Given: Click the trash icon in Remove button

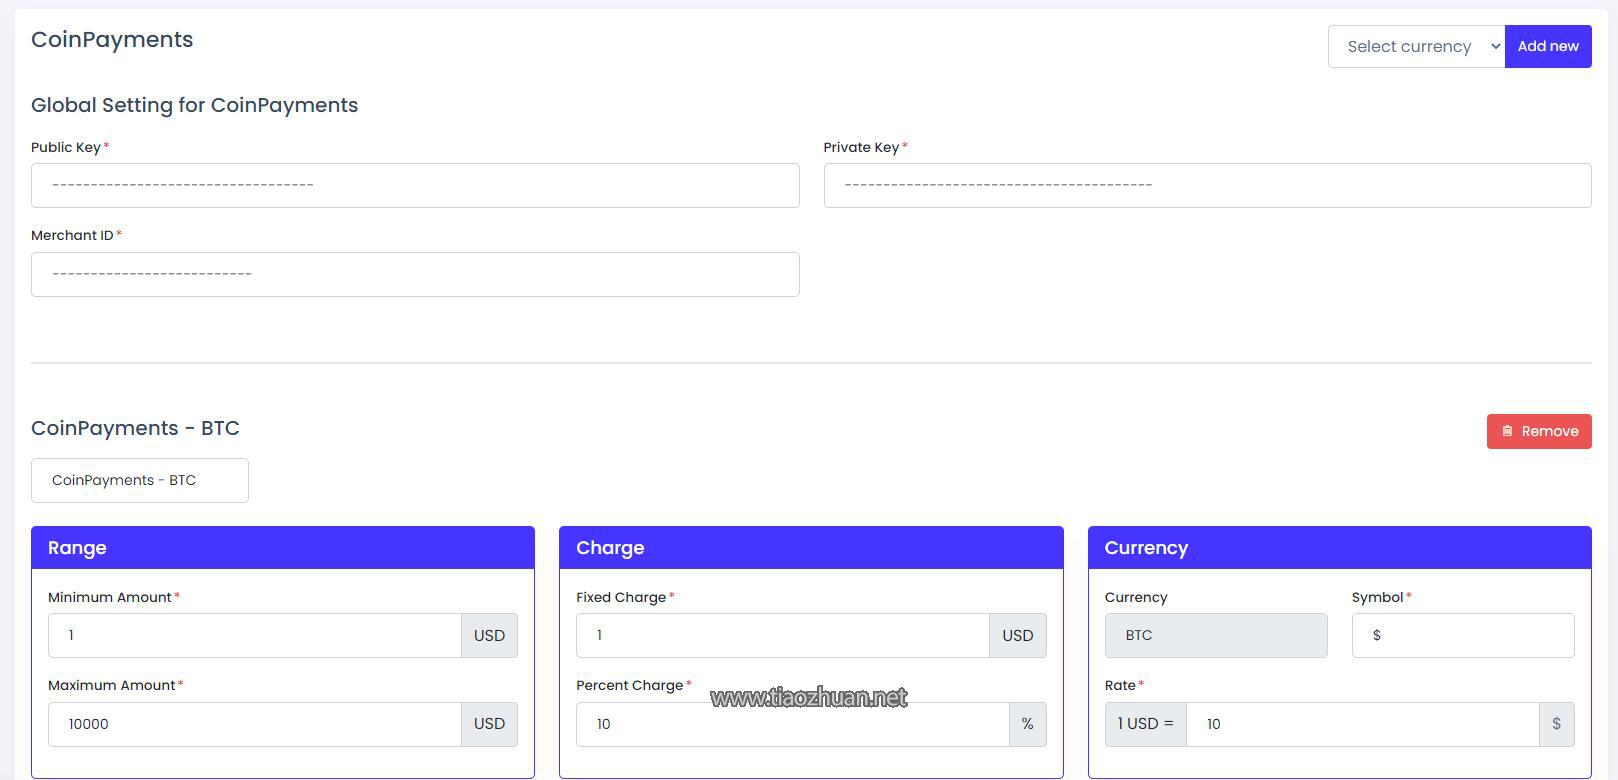Looking at the screenshot, I should pyautogui.click(x=1507, y=432).
